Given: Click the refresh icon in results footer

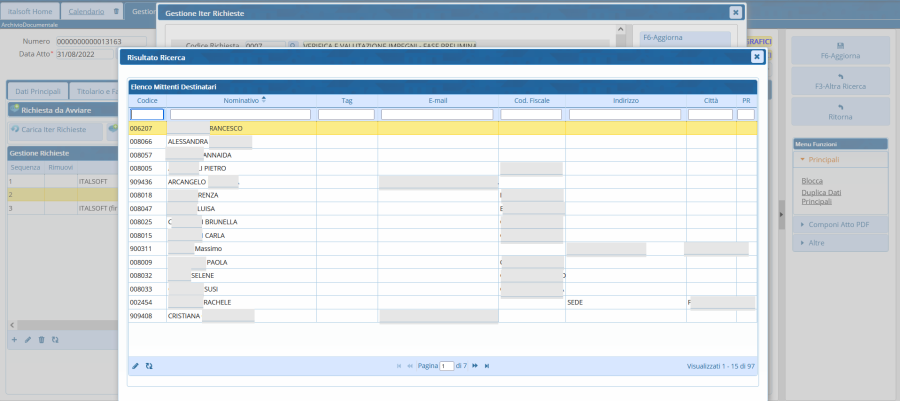Looking at the screenshot, I should tap(149, 366).
